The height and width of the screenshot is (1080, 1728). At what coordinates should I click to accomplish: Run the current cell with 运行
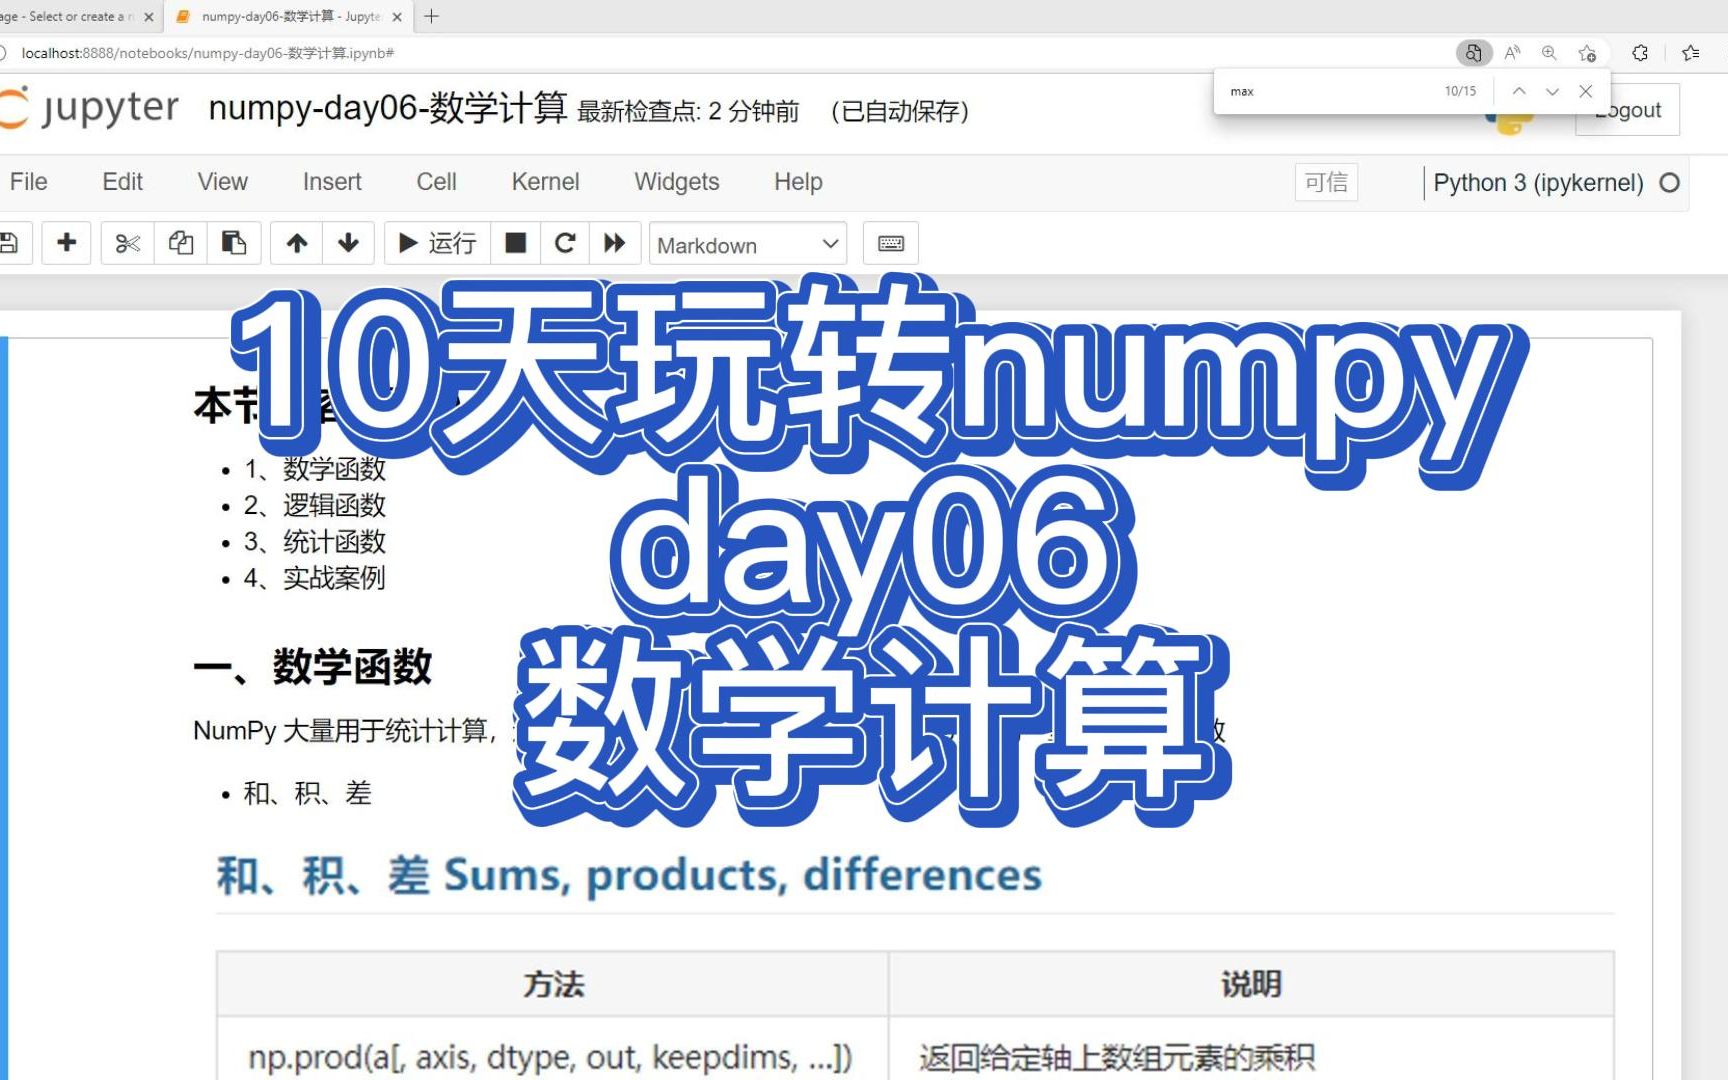pyautogui.click(x=437, y=243)
